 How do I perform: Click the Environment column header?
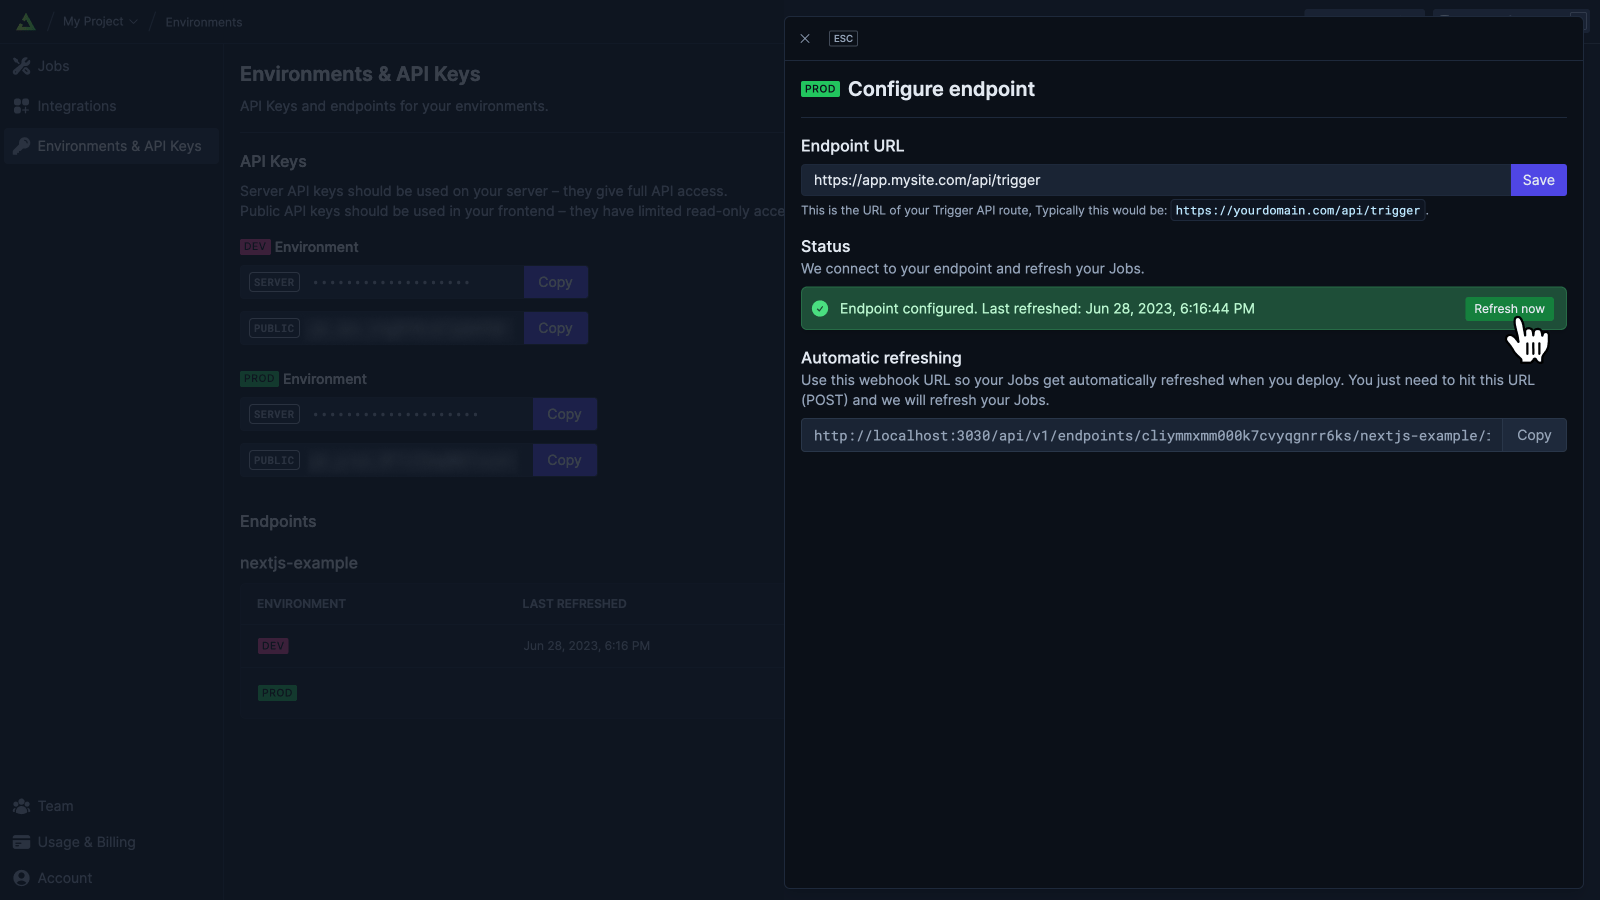point(301,604)
